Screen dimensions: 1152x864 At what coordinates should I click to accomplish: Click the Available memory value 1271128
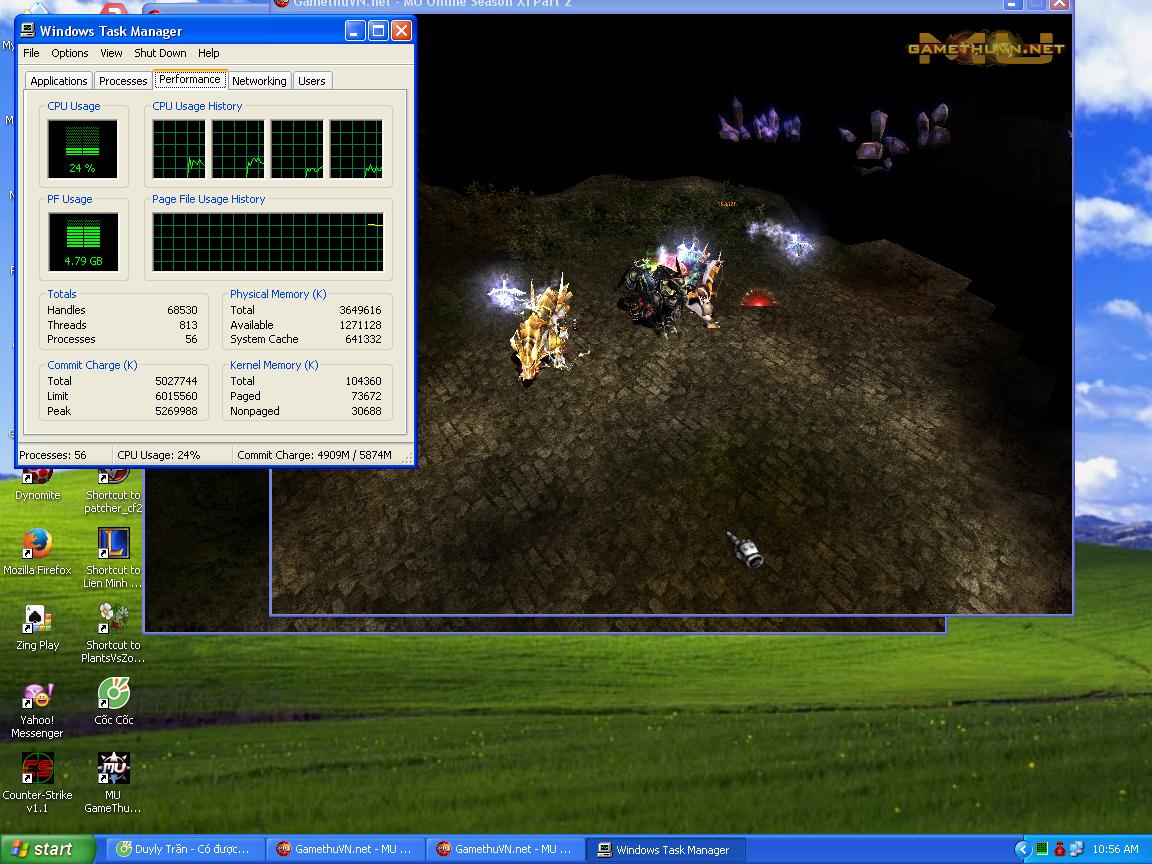click(x=360, y=325)
